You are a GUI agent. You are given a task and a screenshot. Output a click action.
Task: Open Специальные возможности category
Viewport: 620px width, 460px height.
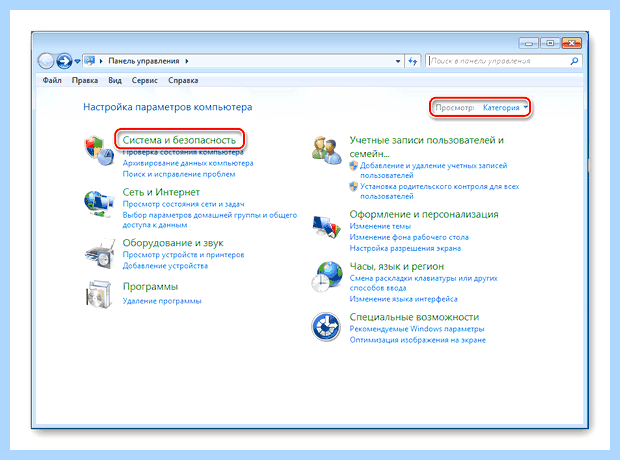tap(414, 317)
